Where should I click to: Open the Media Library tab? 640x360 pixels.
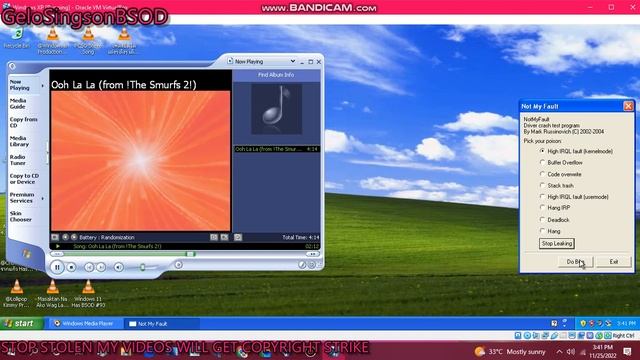pyautogui.click(x=19, y=141)
